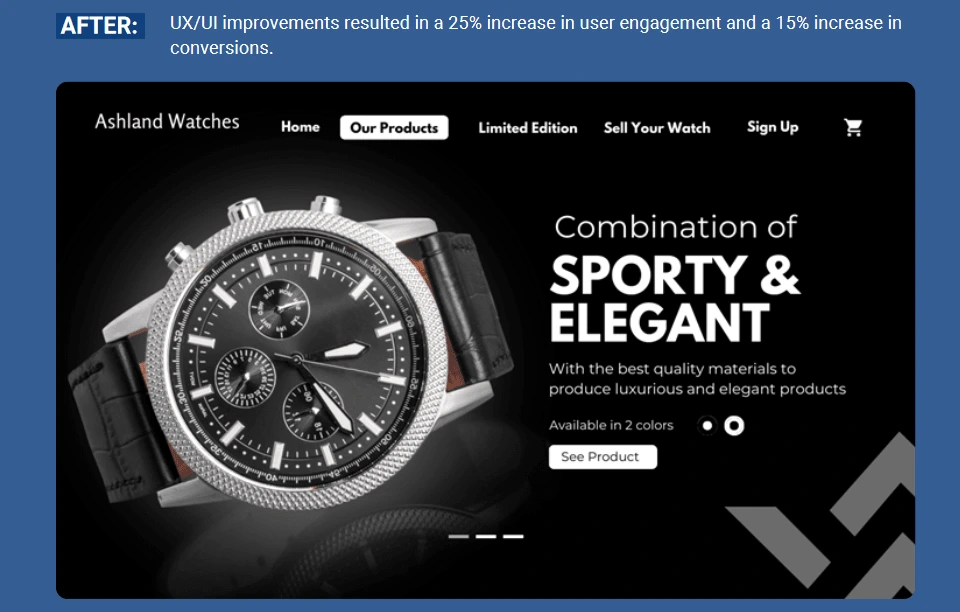Image resolution: width=960 pixels, height=612 pixels.
Task: Click the SPORTY & ELEGANT headline
Action: point(675,299)
